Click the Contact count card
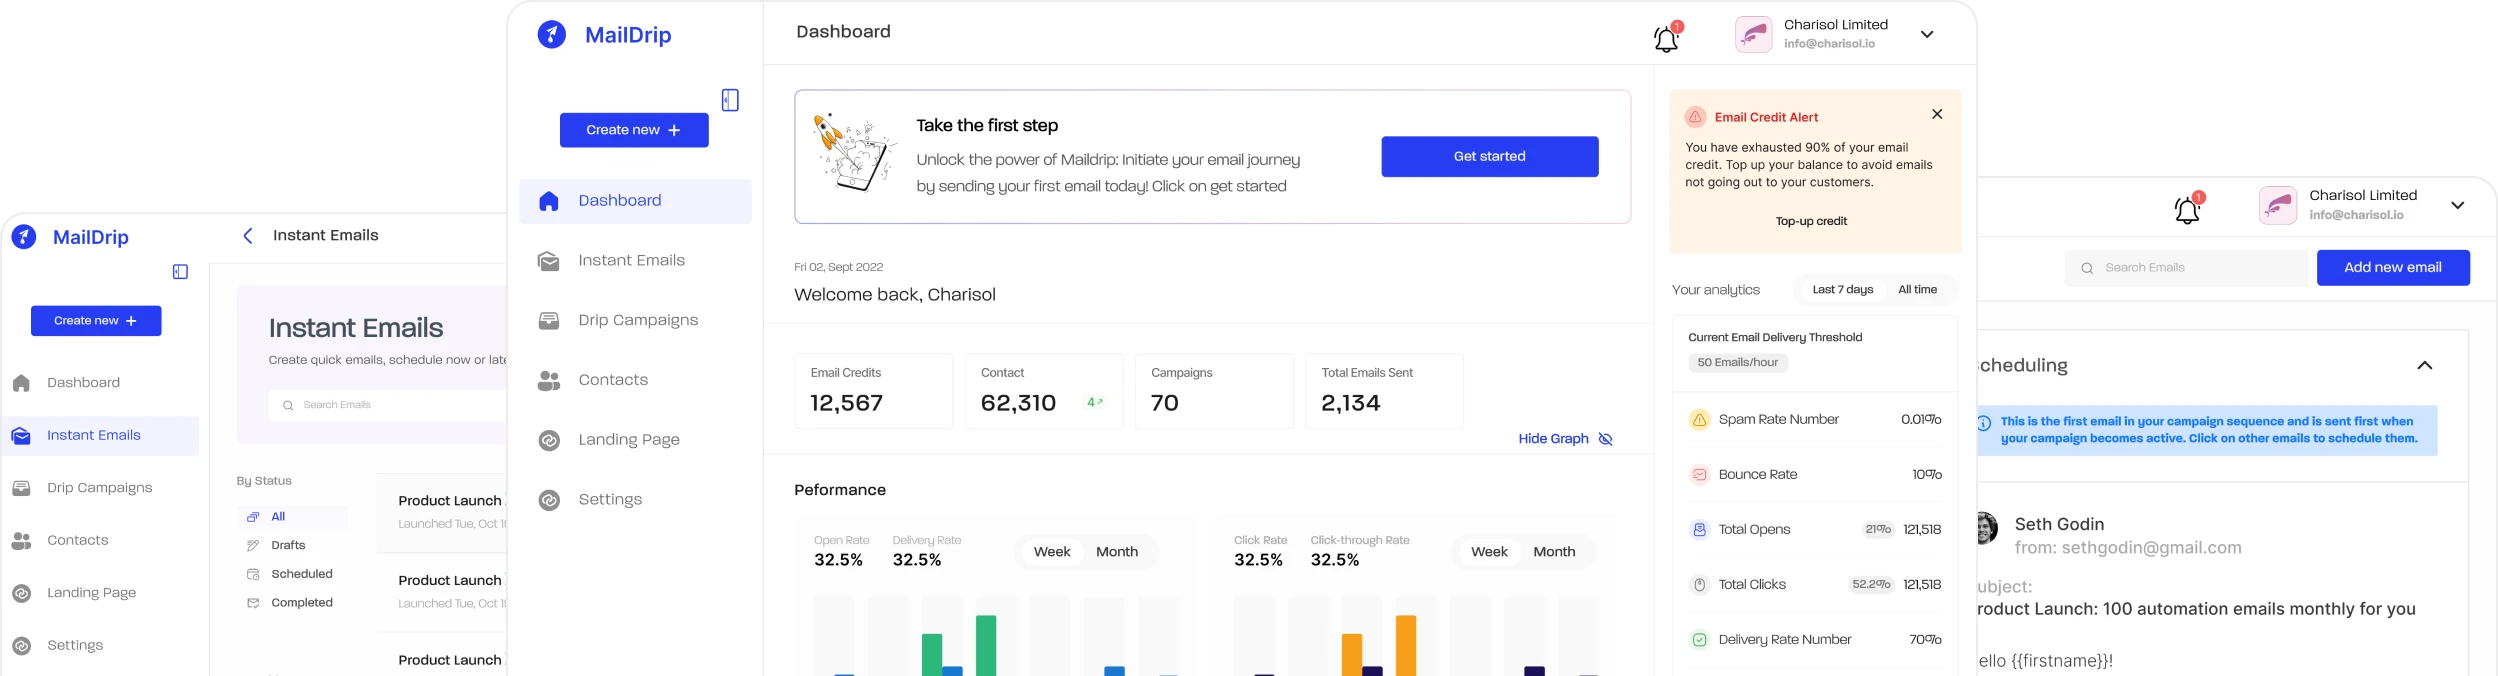Viewport: 2498px width, 676px height. tap(1044, 391)
